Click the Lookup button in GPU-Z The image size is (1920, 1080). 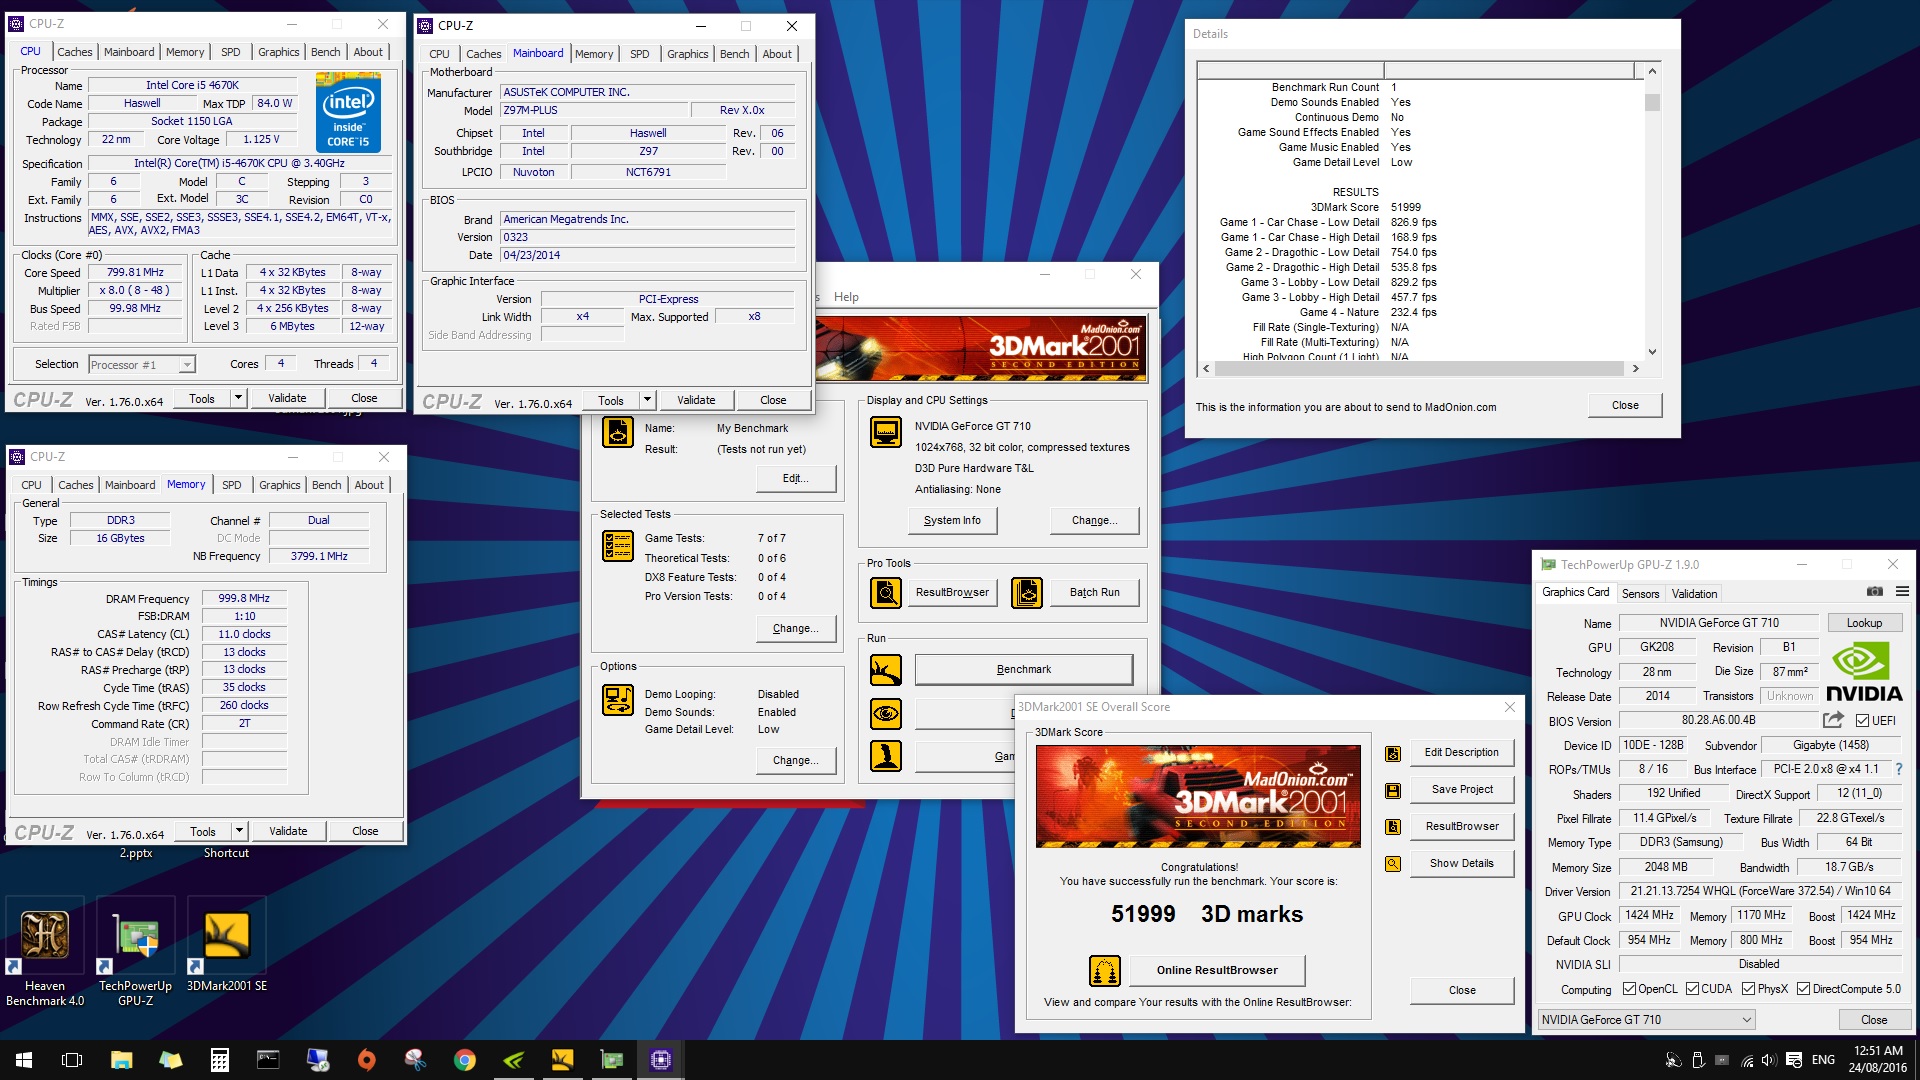point(1864,623)
